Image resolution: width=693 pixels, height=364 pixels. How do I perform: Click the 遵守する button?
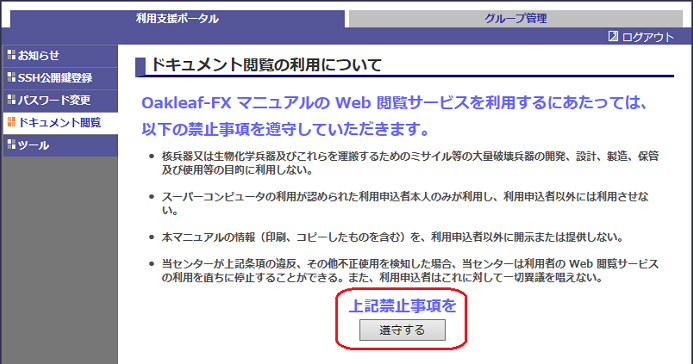(402, 330)
